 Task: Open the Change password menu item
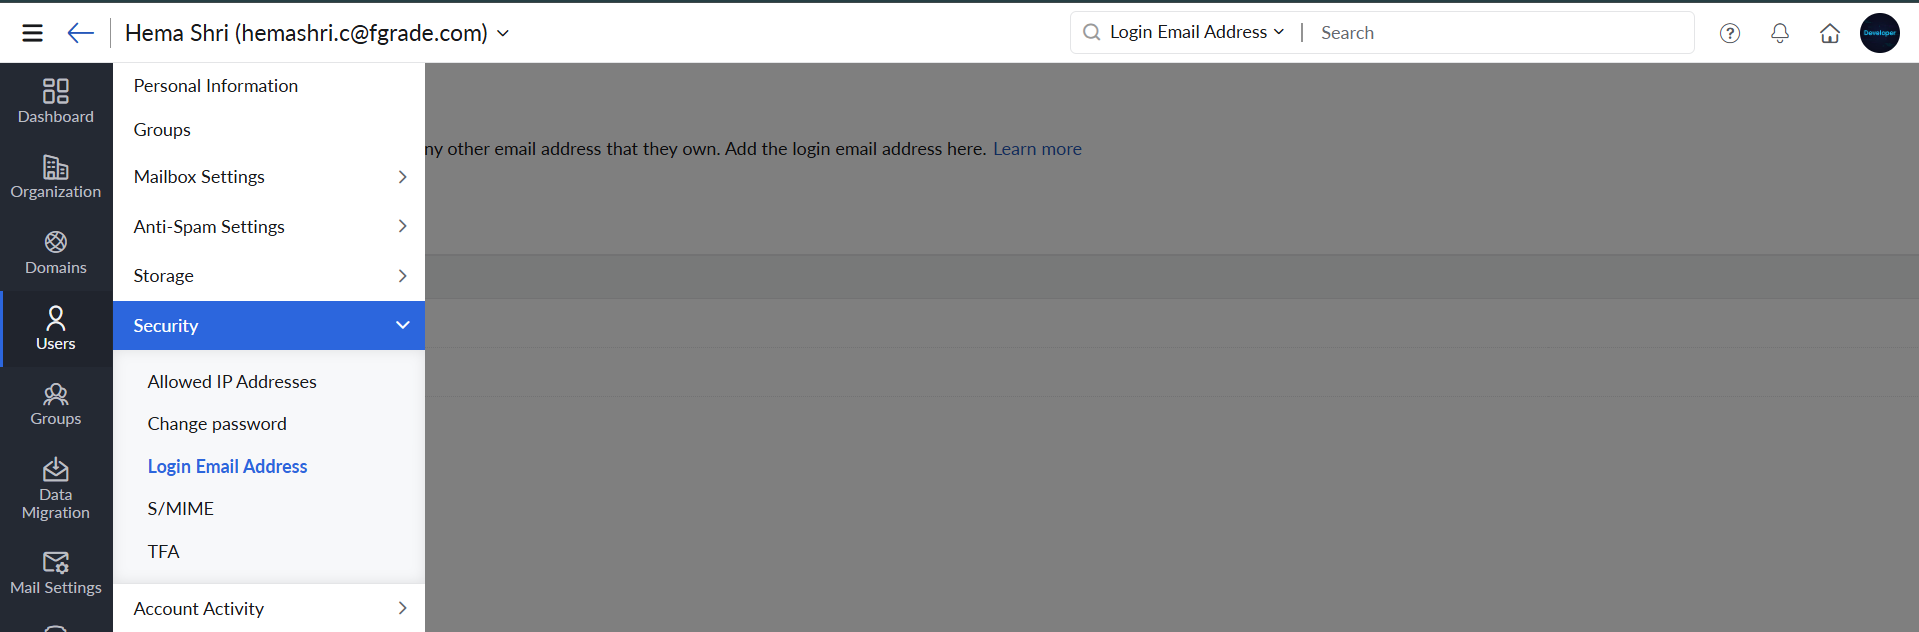click(217, 424)
